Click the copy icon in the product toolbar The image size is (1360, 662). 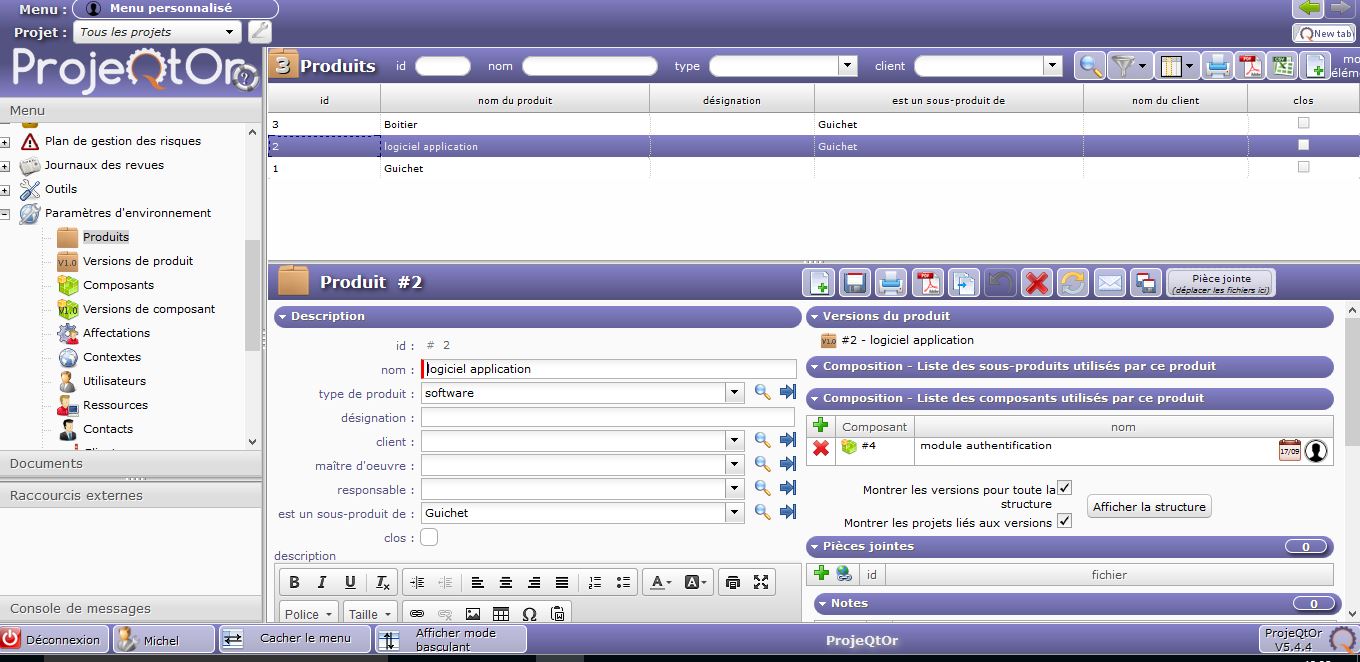pos(964,283)
